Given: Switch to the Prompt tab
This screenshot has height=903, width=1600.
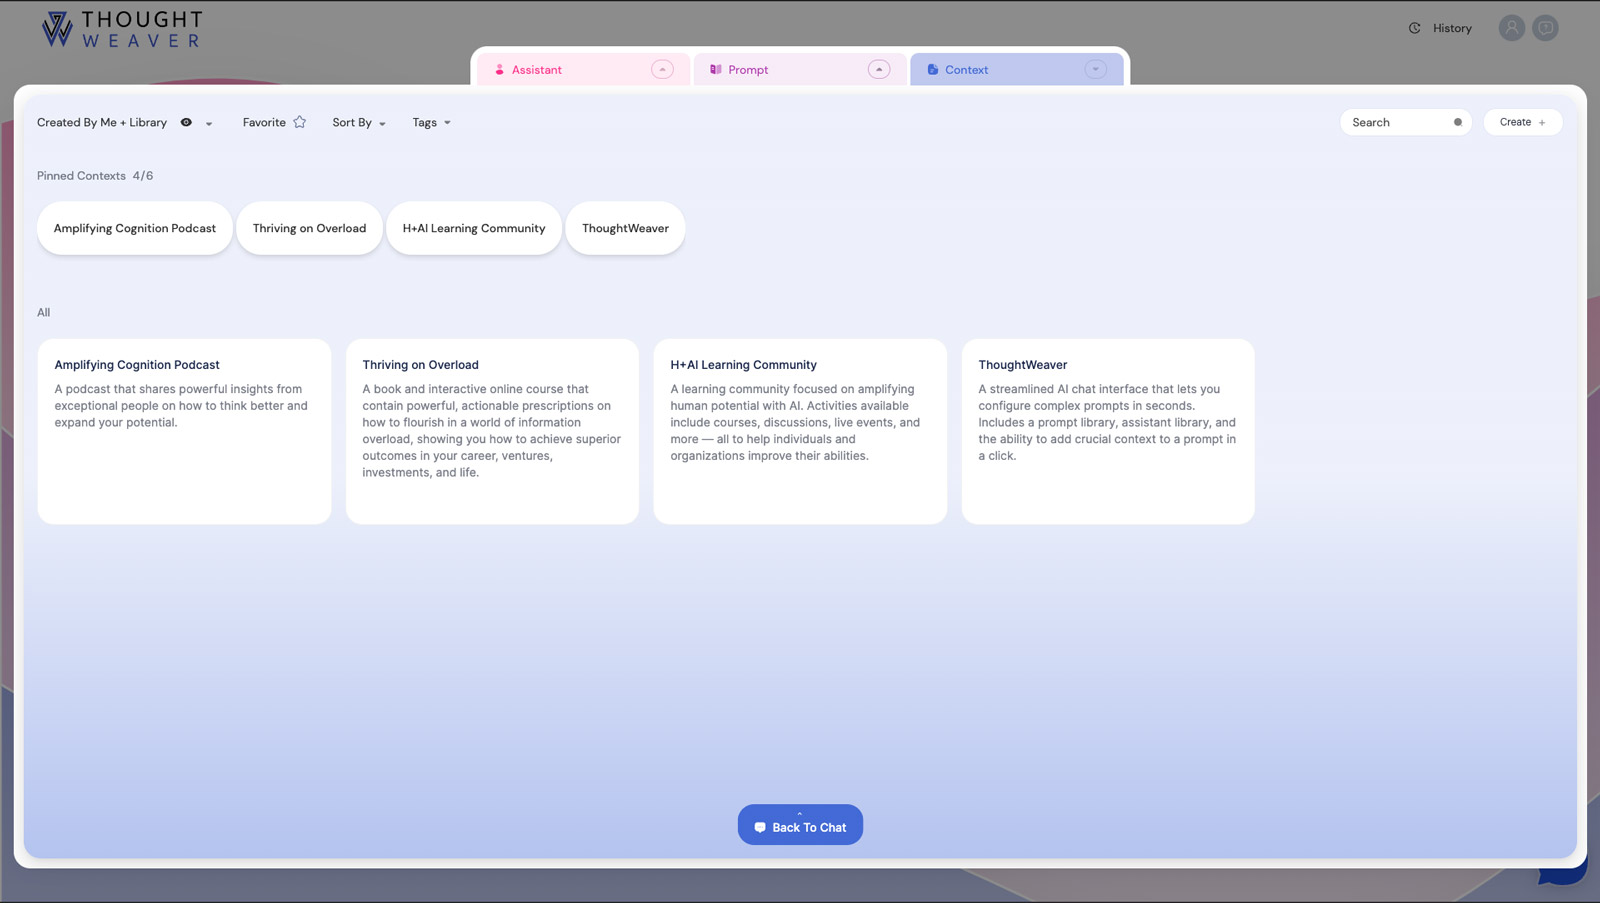Looking at the screenshot, I should [x=800, y=69].
